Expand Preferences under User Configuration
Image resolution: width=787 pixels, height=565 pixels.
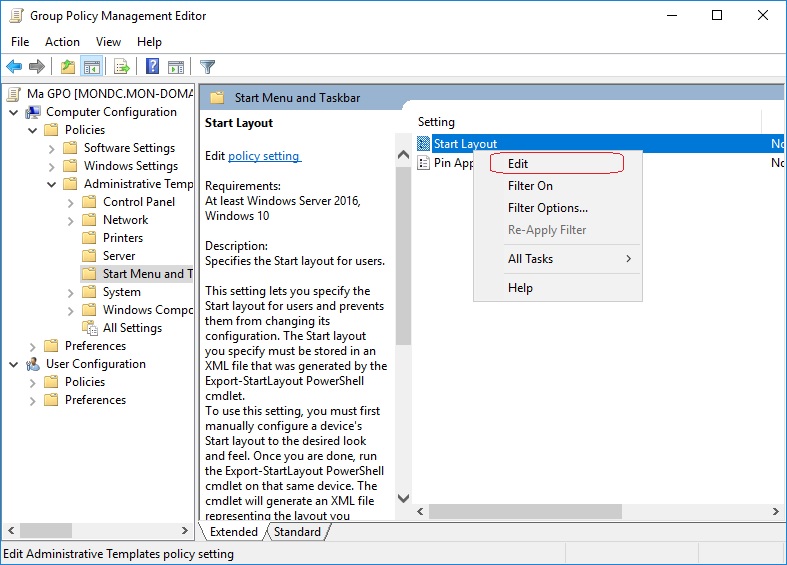pos(33,401)
